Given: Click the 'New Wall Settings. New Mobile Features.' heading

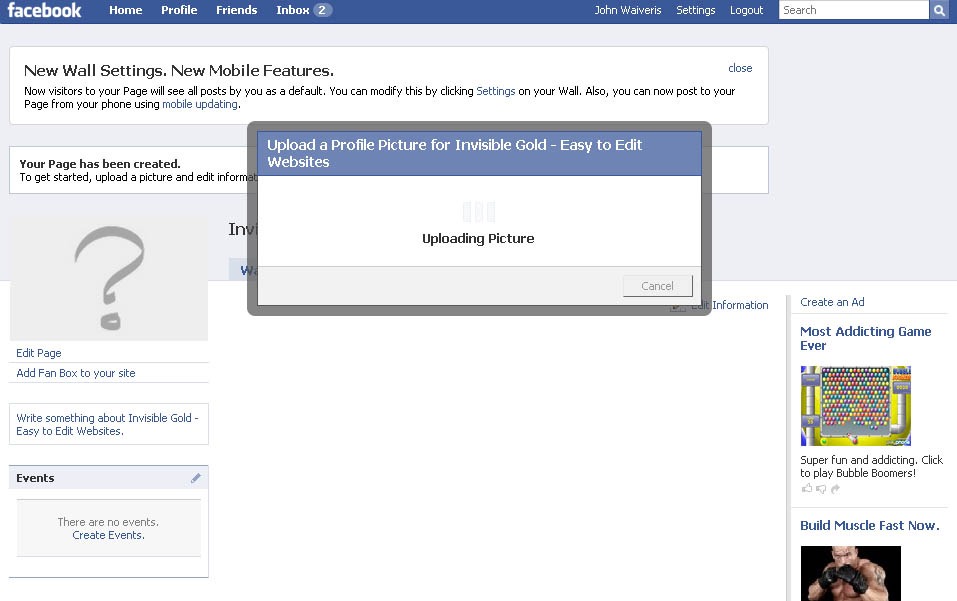Looking at the screenshot, I should tap(179, 71).
